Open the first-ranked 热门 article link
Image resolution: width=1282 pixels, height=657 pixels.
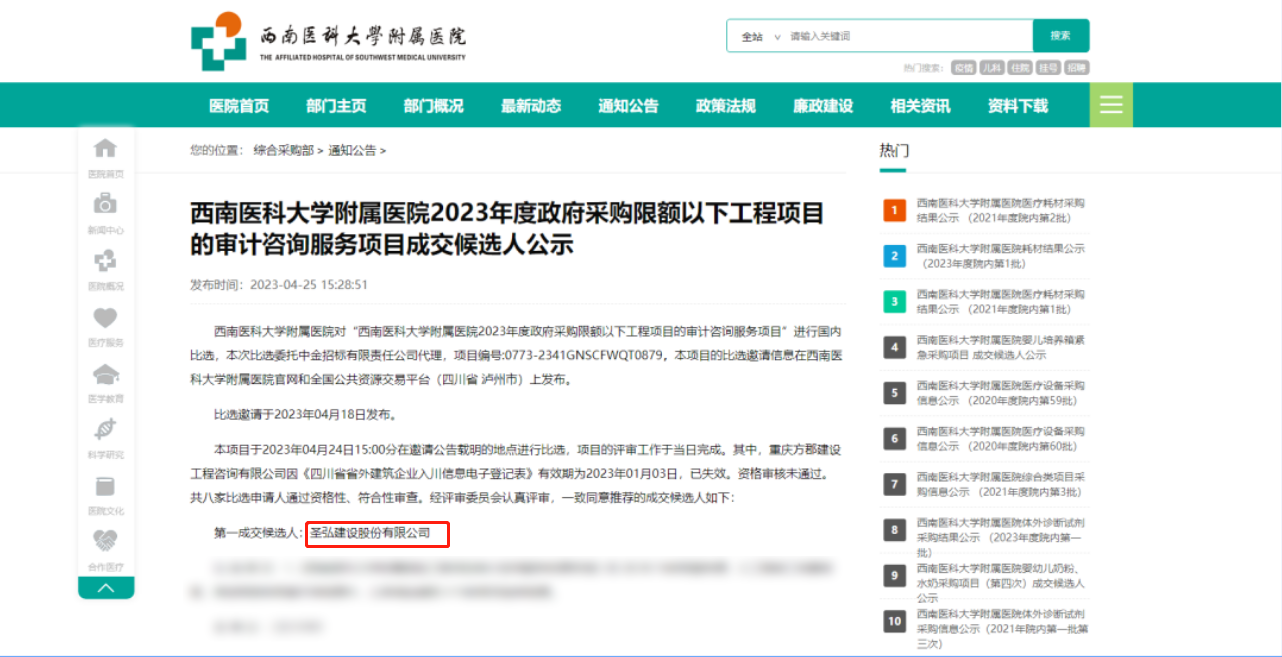[x=1000, y=210]
